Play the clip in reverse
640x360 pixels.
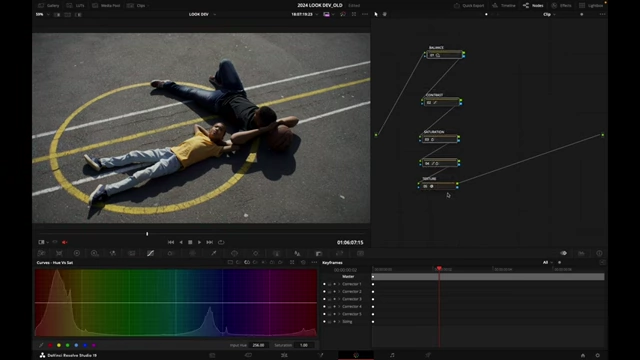pos(181,242)
